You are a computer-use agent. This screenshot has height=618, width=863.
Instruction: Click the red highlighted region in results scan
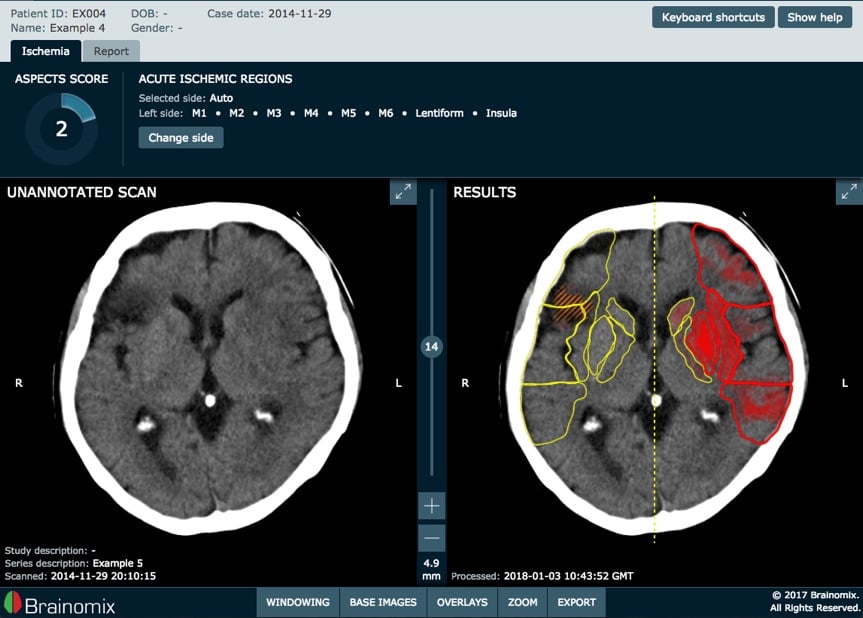point(712,340)
